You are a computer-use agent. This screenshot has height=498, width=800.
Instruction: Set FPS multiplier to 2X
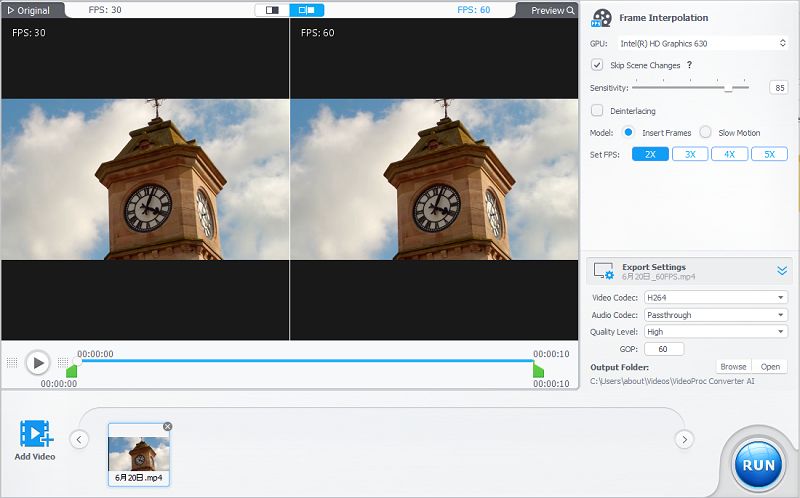[650, 154]
